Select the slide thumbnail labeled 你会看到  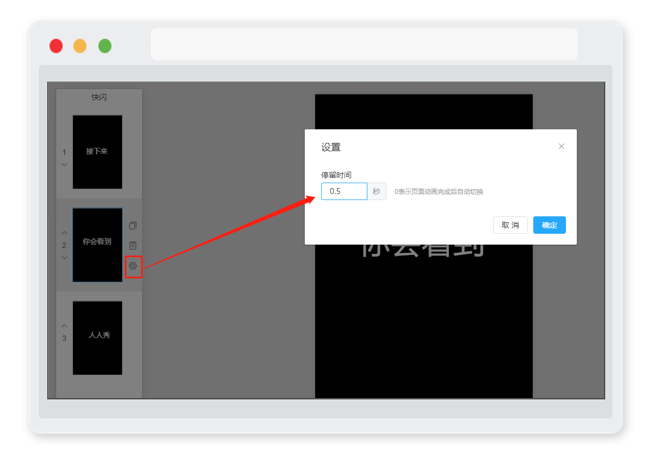pyautogui.click(x=97, y=245)
